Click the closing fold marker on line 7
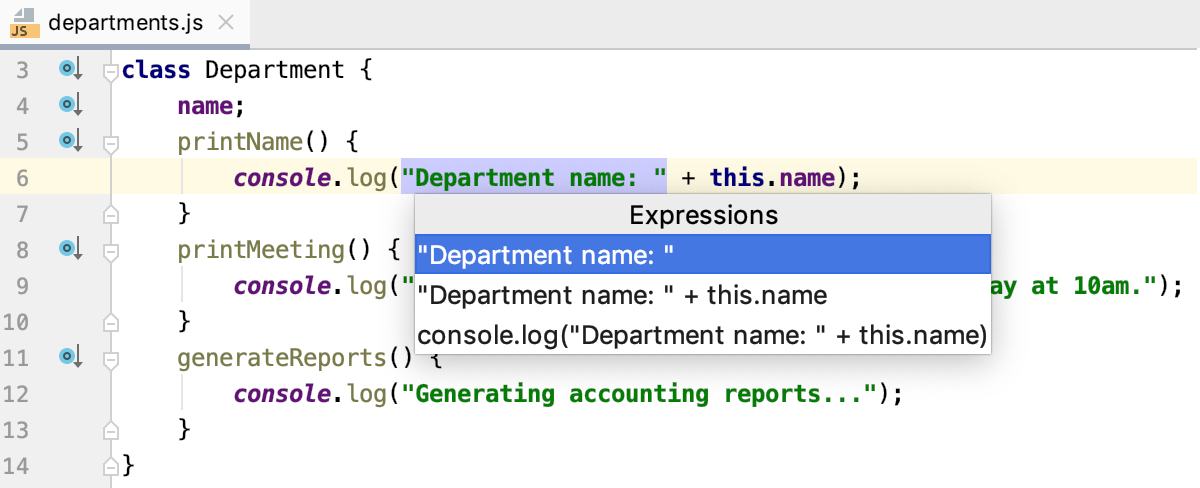The image size is (1200, 488). (x=111, y=214)
